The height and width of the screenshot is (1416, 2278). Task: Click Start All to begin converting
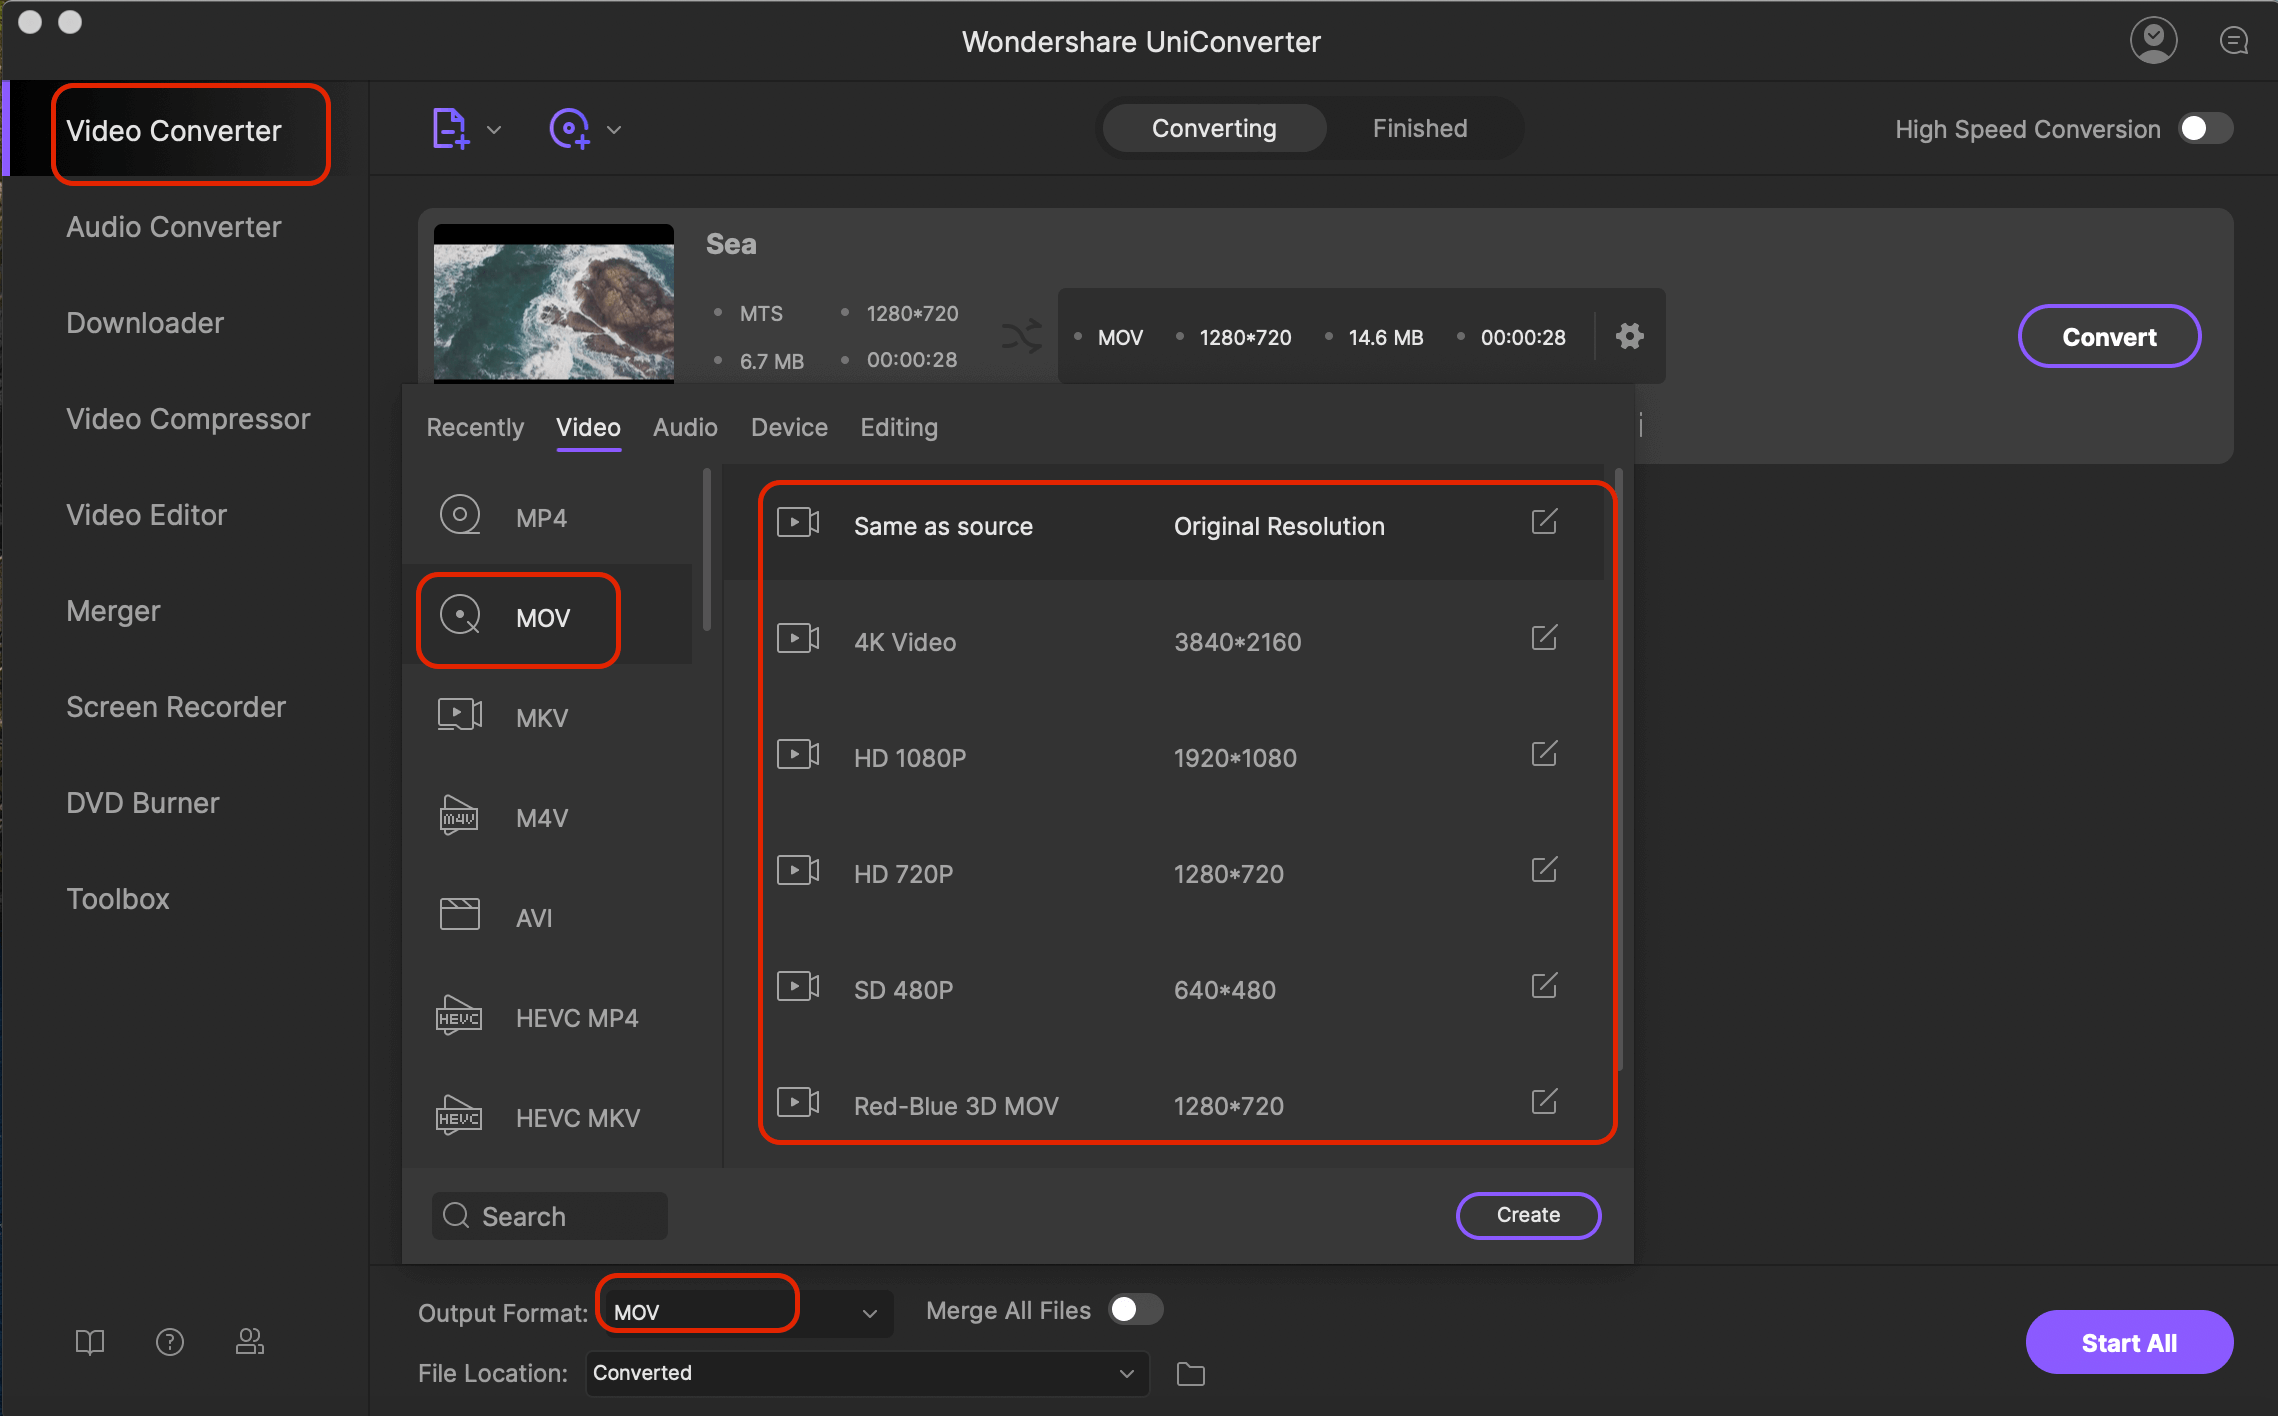click(2131, 1341)
